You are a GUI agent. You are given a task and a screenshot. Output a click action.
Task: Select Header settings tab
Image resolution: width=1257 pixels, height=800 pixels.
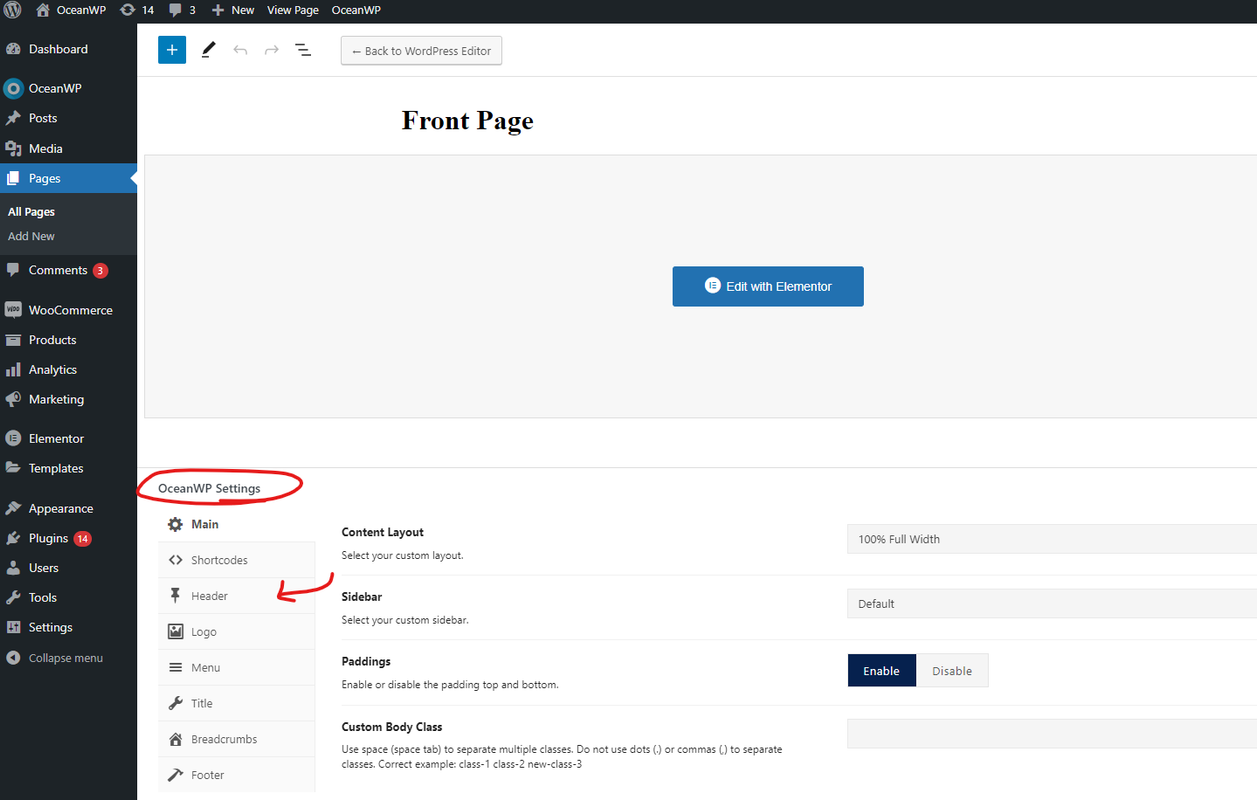(237, 596)
